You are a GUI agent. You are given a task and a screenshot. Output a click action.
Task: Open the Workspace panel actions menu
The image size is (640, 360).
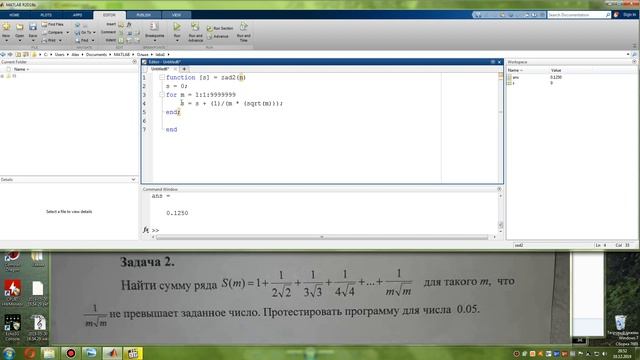point(634,62)
